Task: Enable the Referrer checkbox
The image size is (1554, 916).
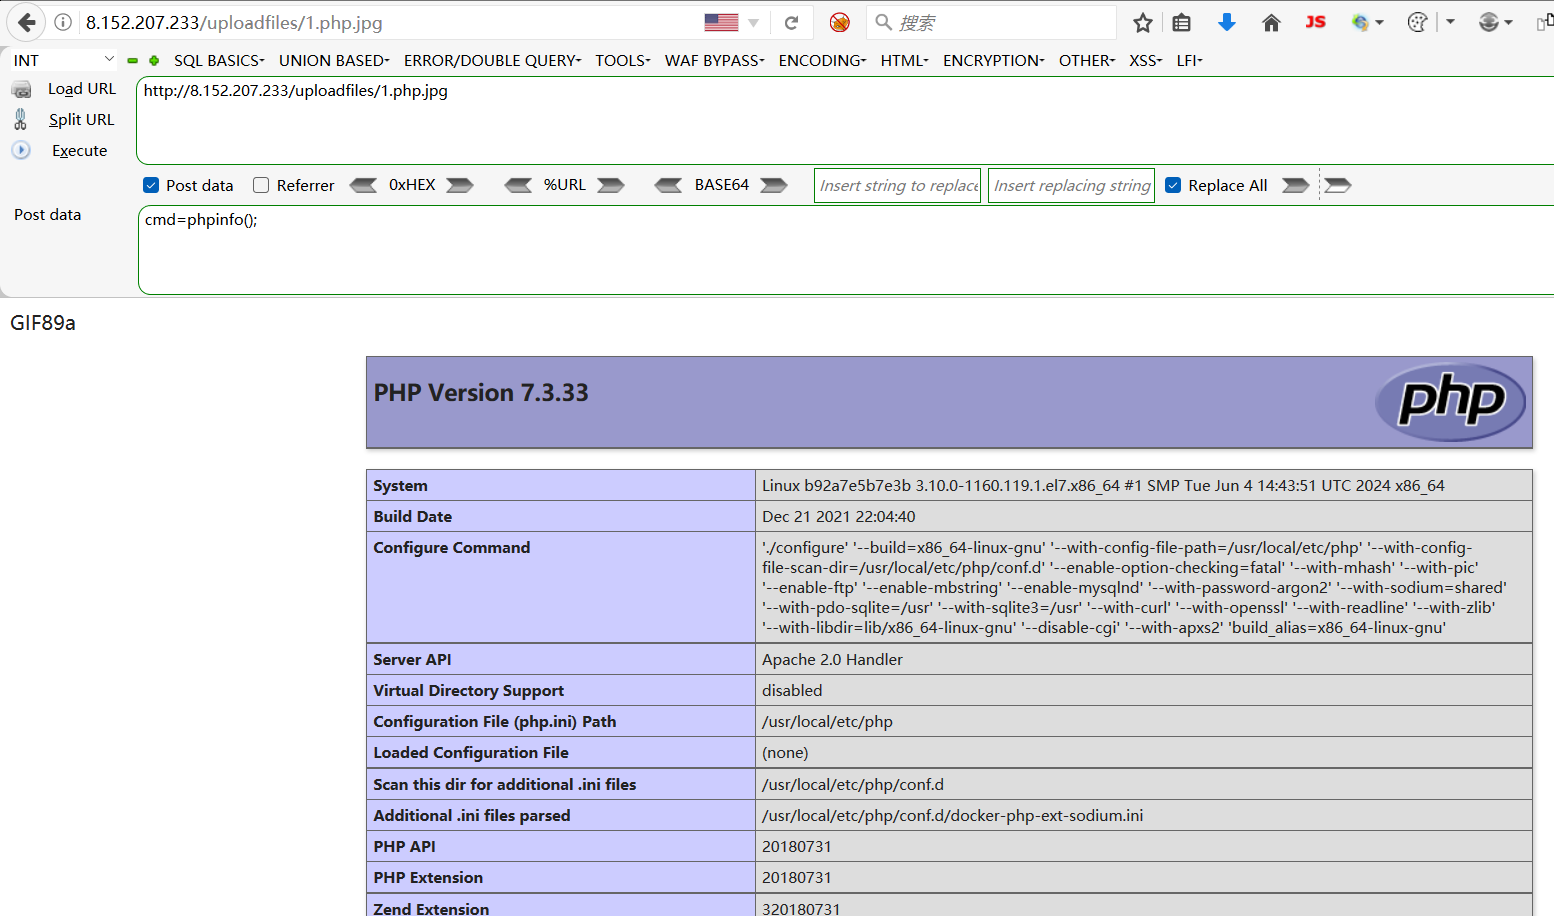Action: [x=261, y=185]
